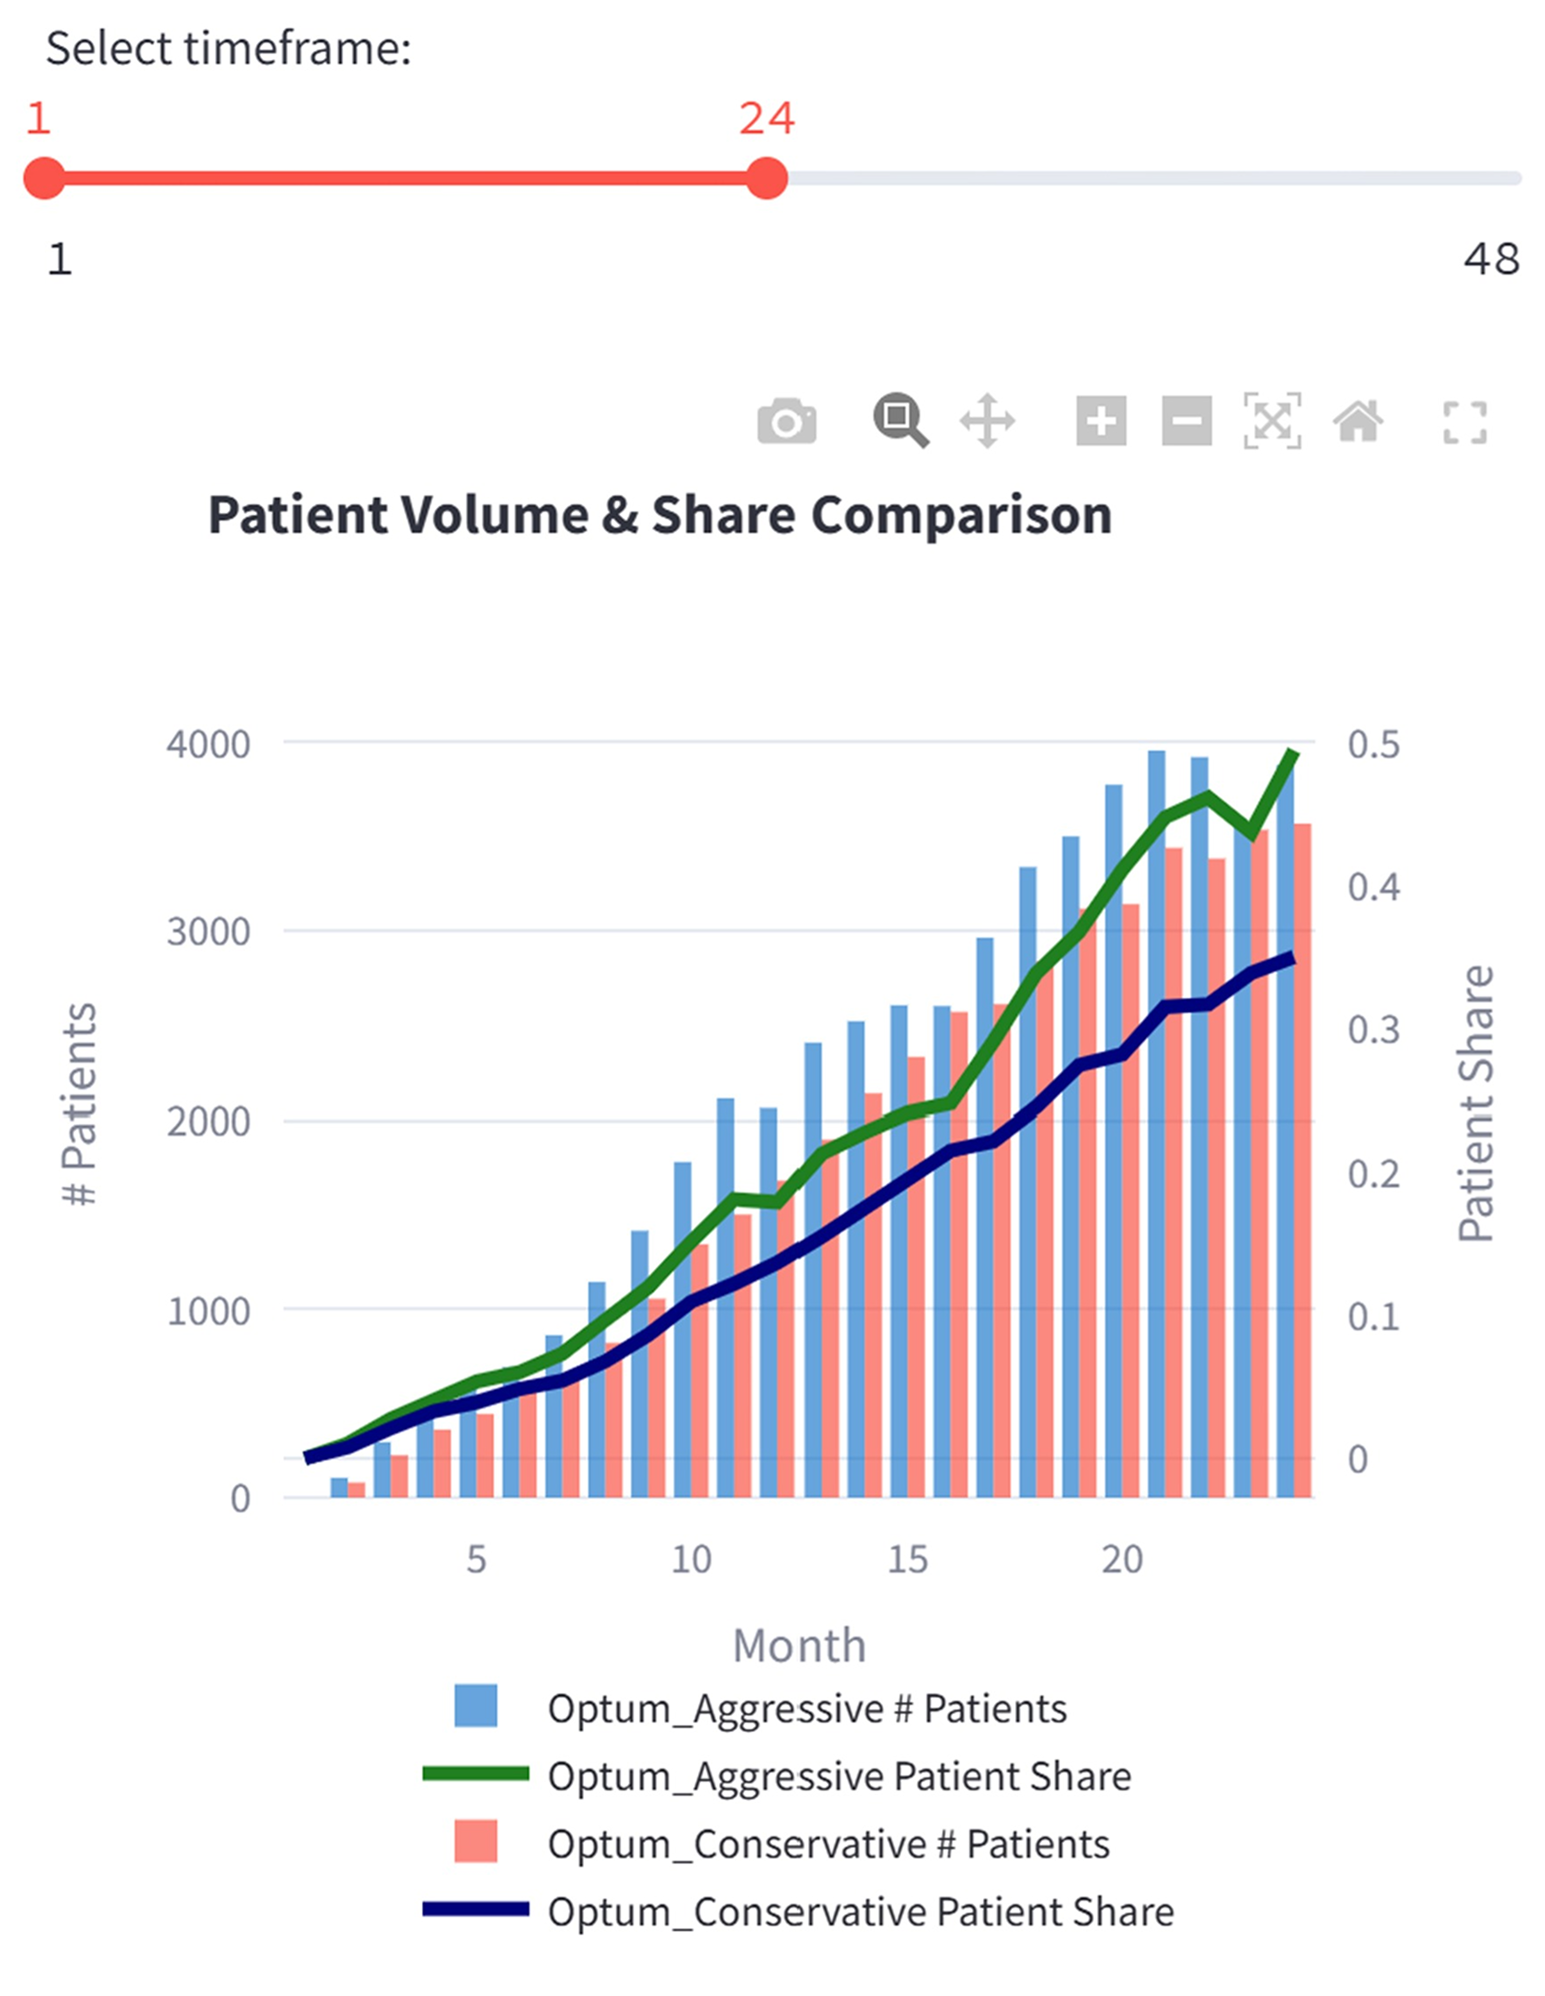This screenshot has height=1996, width=1545.
Task: Click the Autoscale icon with diagonal arrows
Action: coord(1272,422)
